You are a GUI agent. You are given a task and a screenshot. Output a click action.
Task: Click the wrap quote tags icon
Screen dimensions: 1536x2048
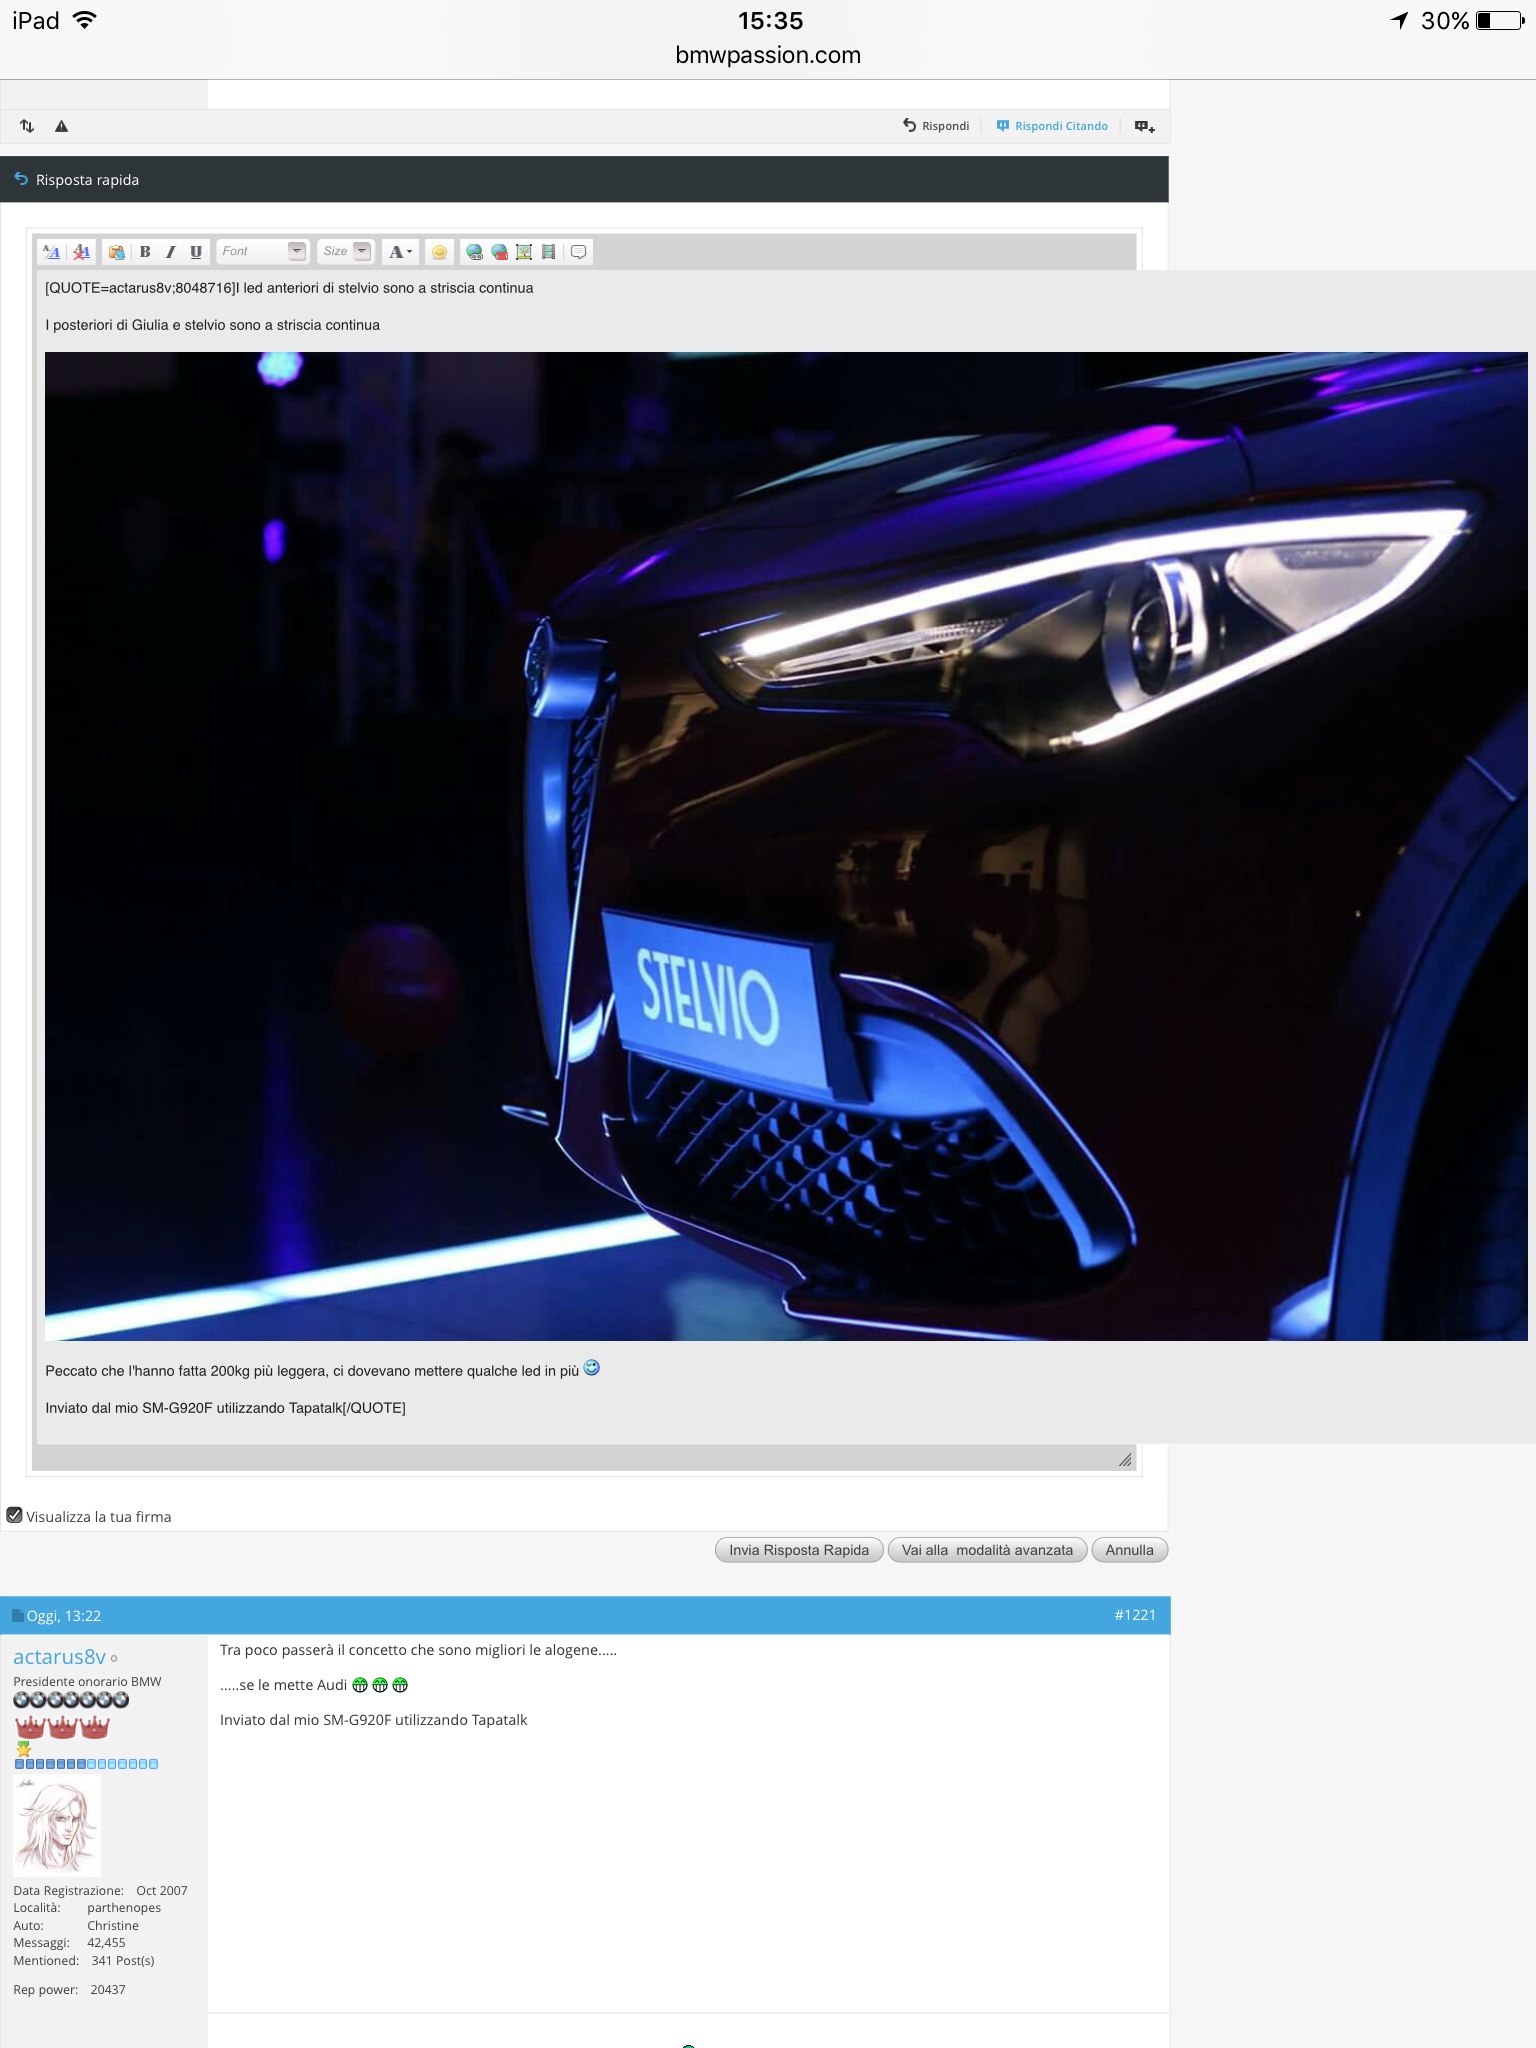click(x=578, y=252)
